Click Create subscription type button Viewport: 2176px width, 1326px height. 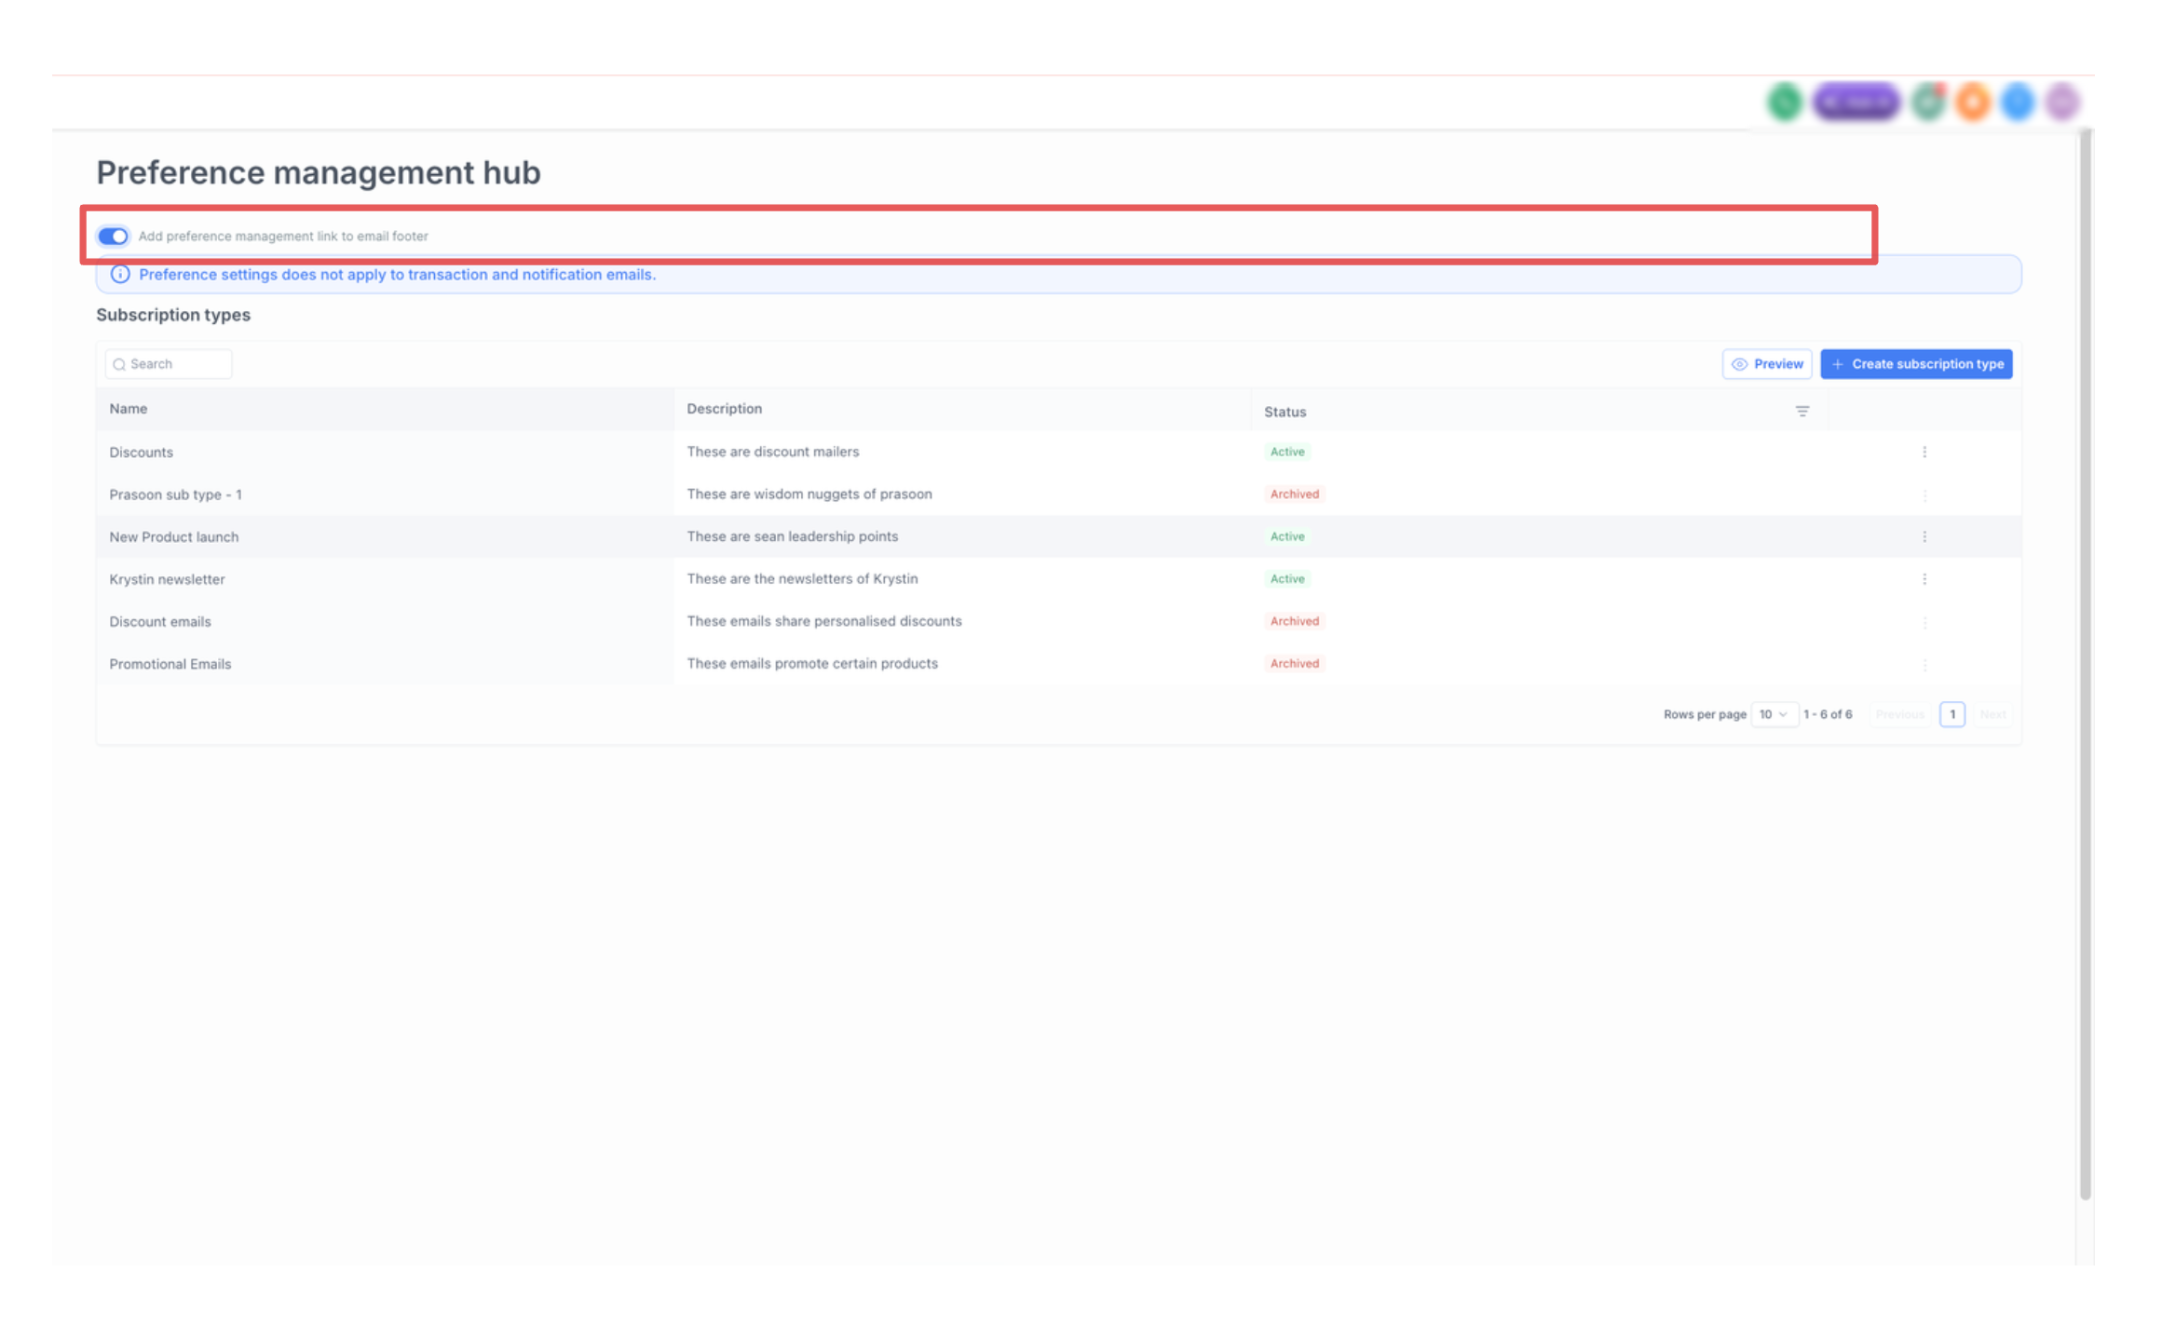coord(1916,364)
